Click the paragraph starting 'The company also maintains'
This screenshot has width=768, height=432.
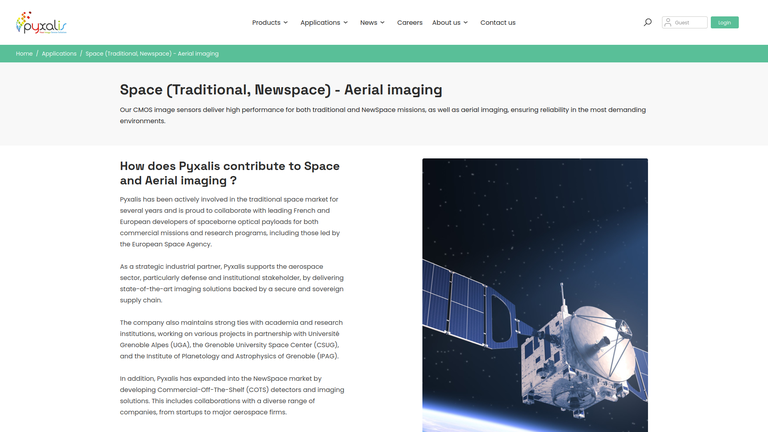tap(231, 339)
